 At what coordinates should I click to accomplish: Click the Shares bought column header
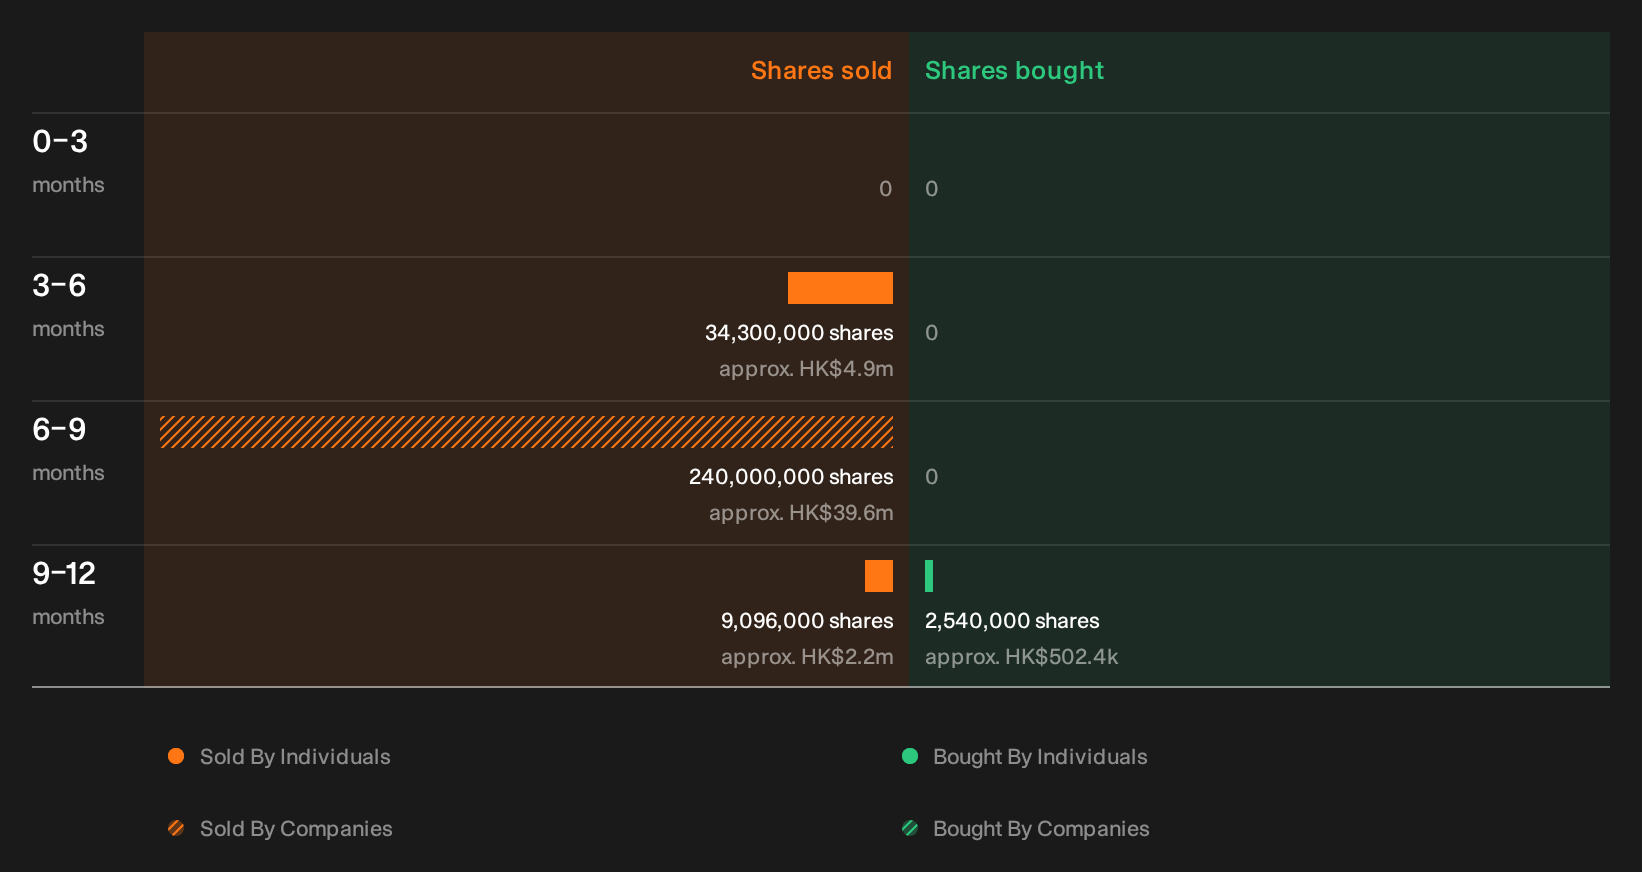[x=1014, y=71]
